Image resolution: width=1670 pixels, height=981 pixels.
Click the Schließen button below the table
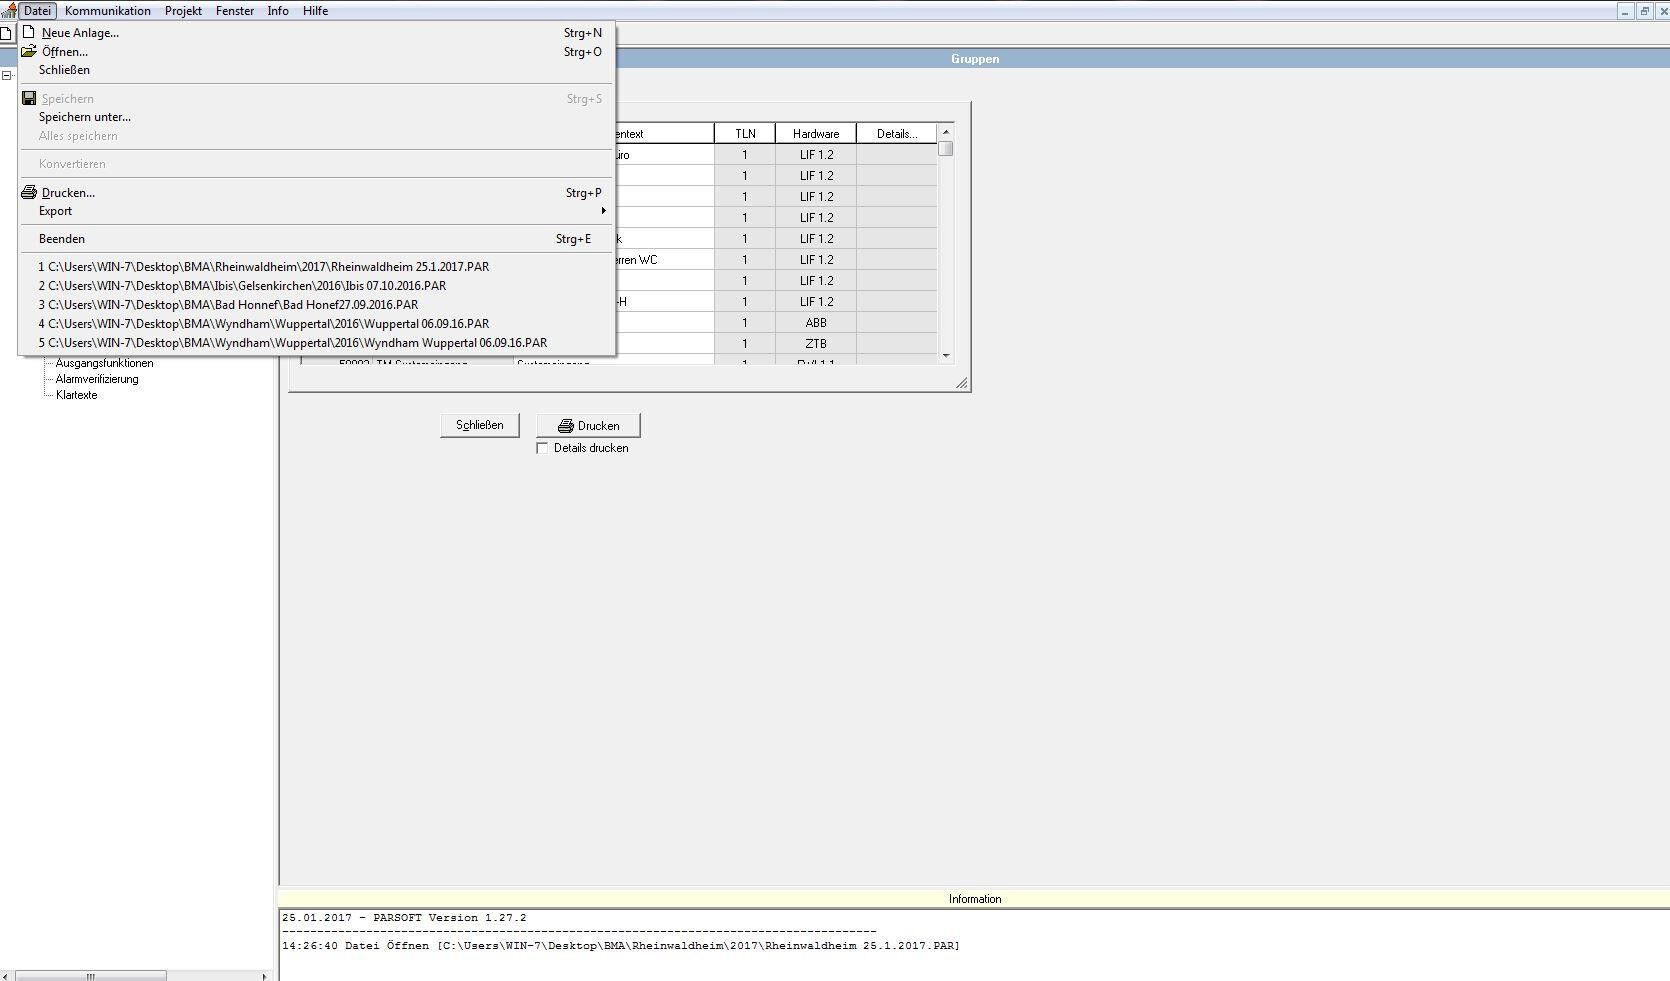(480, 425)
